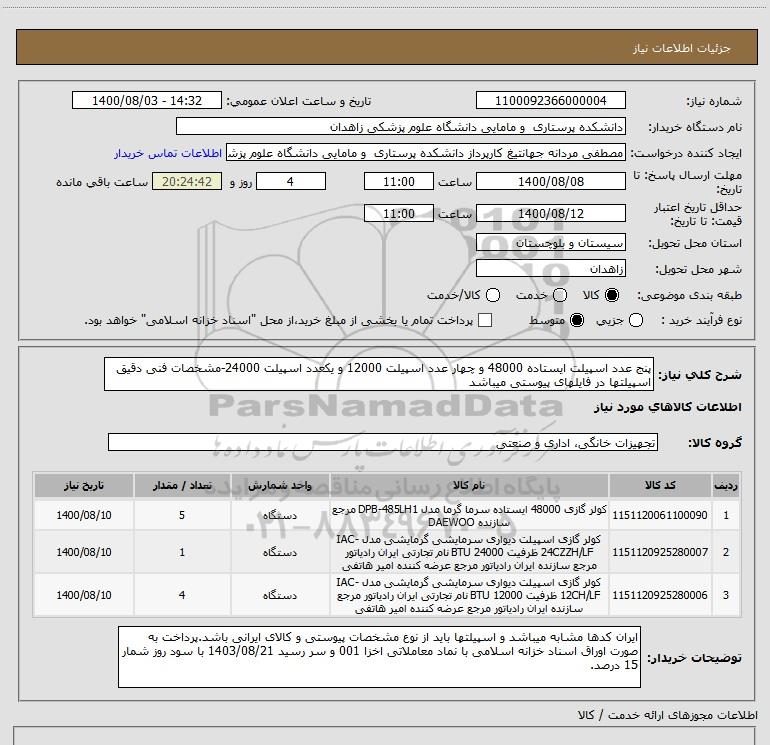Click the جزئیات اطلاعات نیاز header bar

(386, 47)
